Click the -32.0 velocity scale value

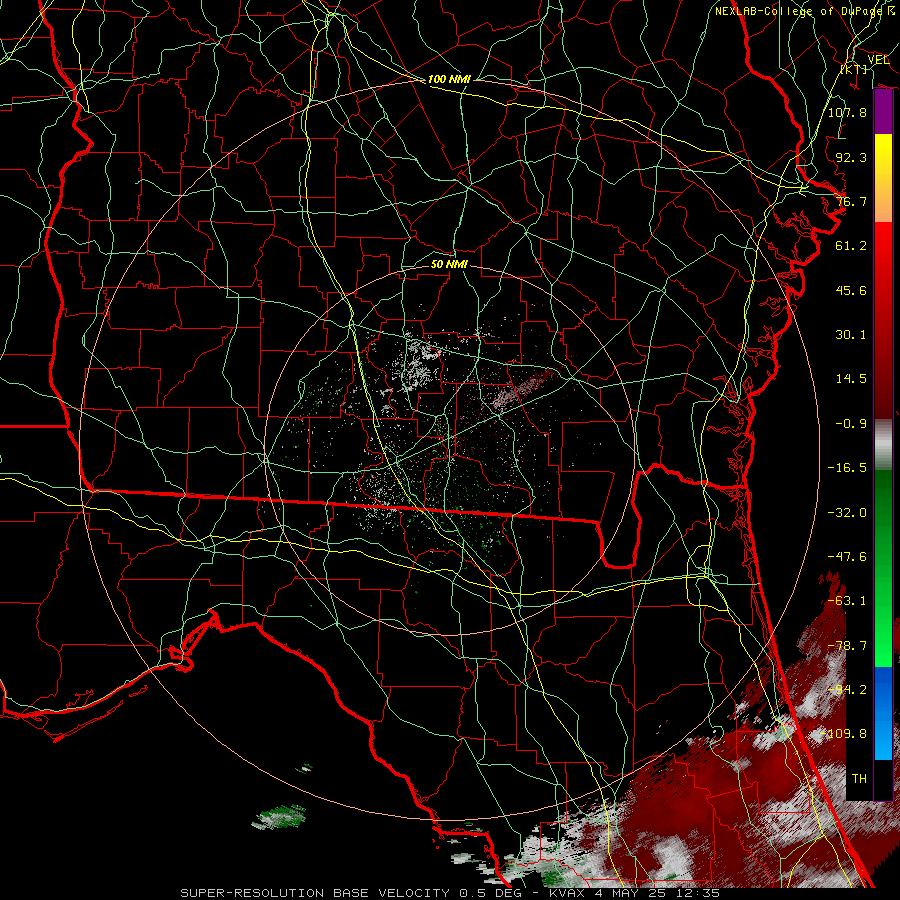(x=847, y=513)
